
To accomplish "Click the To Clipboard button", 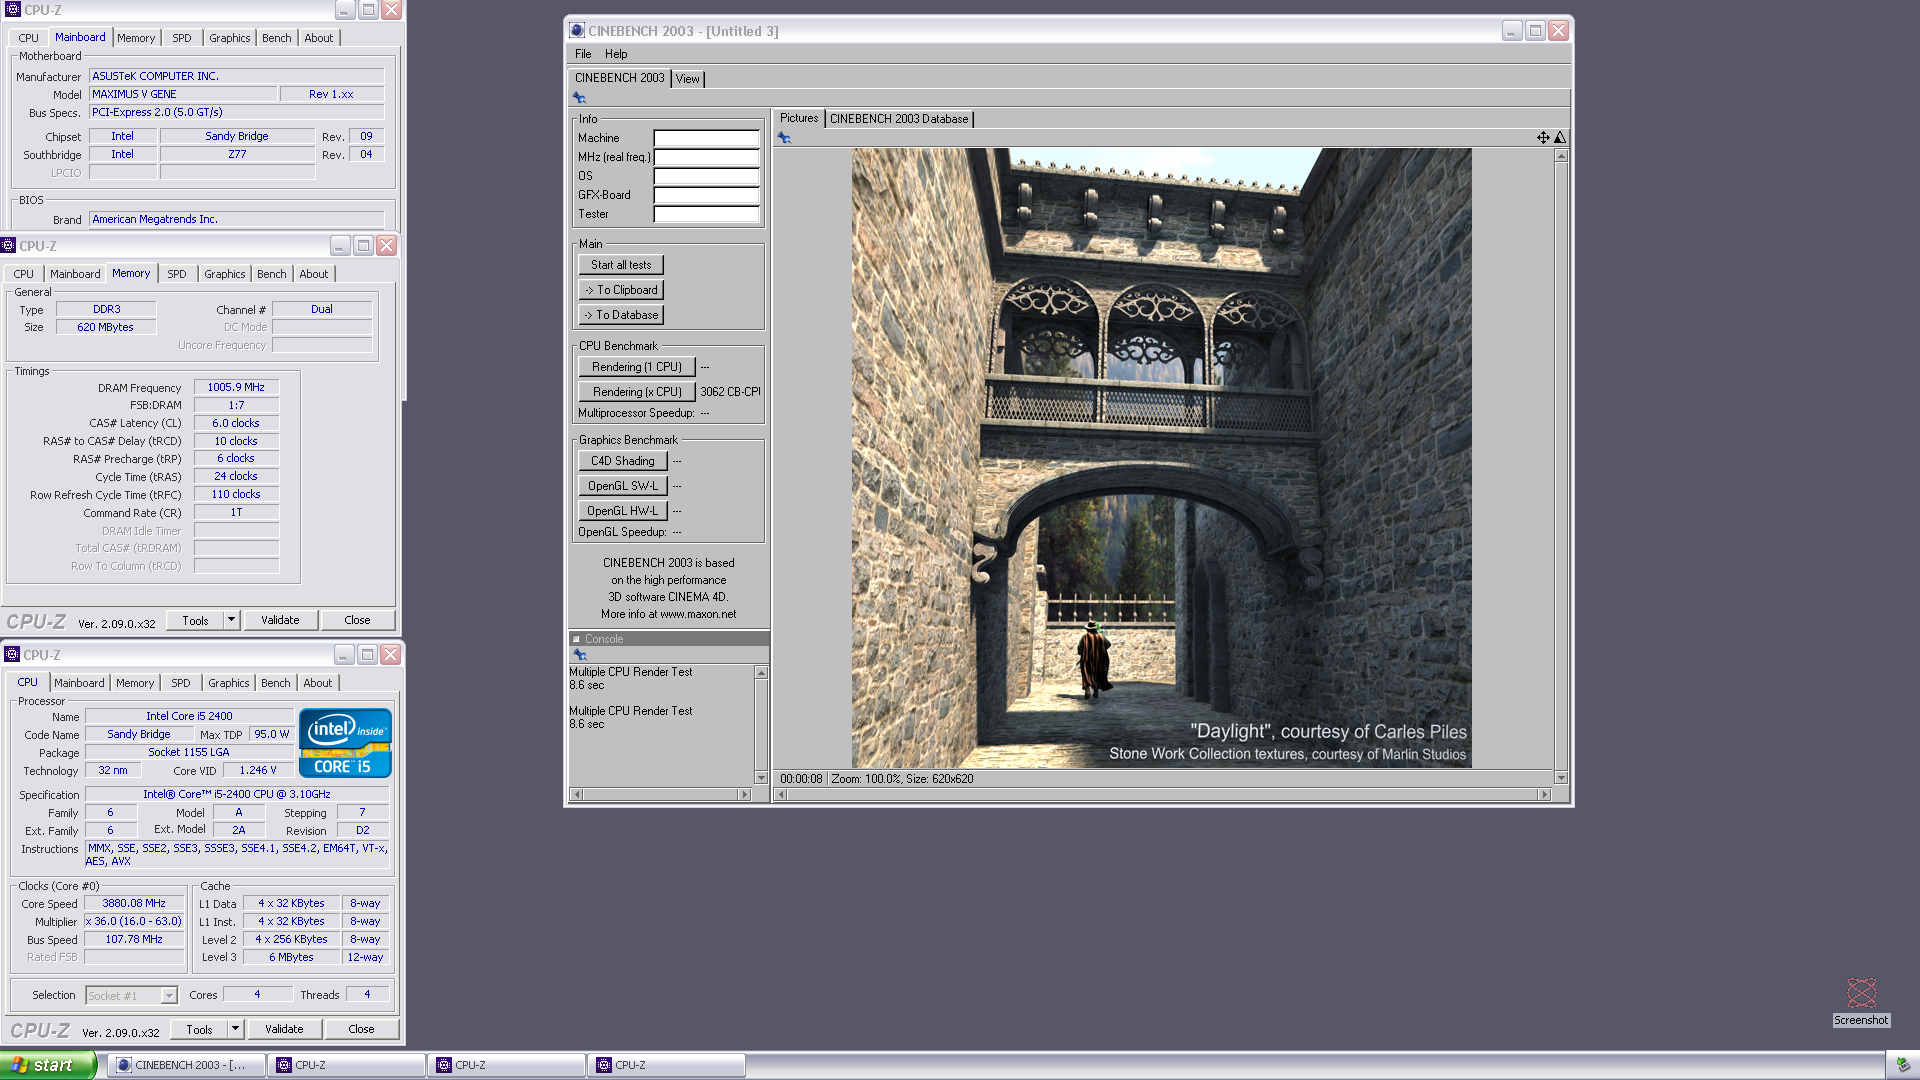I will (621, 290).
